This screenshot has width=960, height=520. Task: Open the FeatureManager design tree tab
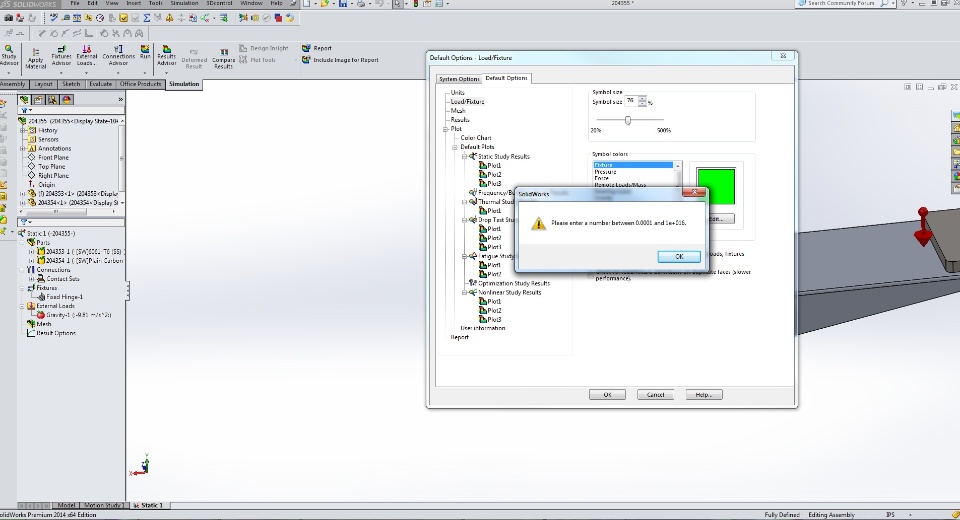pos(24,99)
